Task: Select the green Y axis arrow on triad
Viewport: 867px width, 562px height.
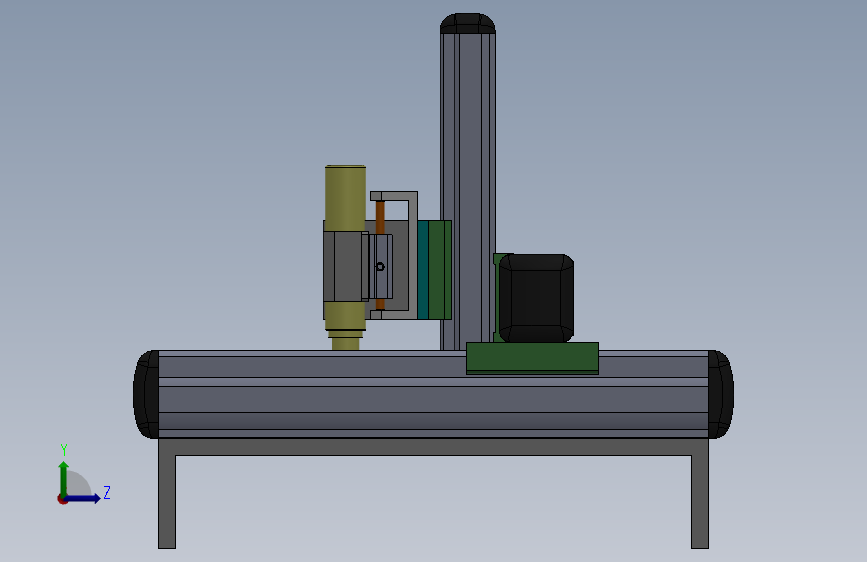Action: tap(64, 478)
